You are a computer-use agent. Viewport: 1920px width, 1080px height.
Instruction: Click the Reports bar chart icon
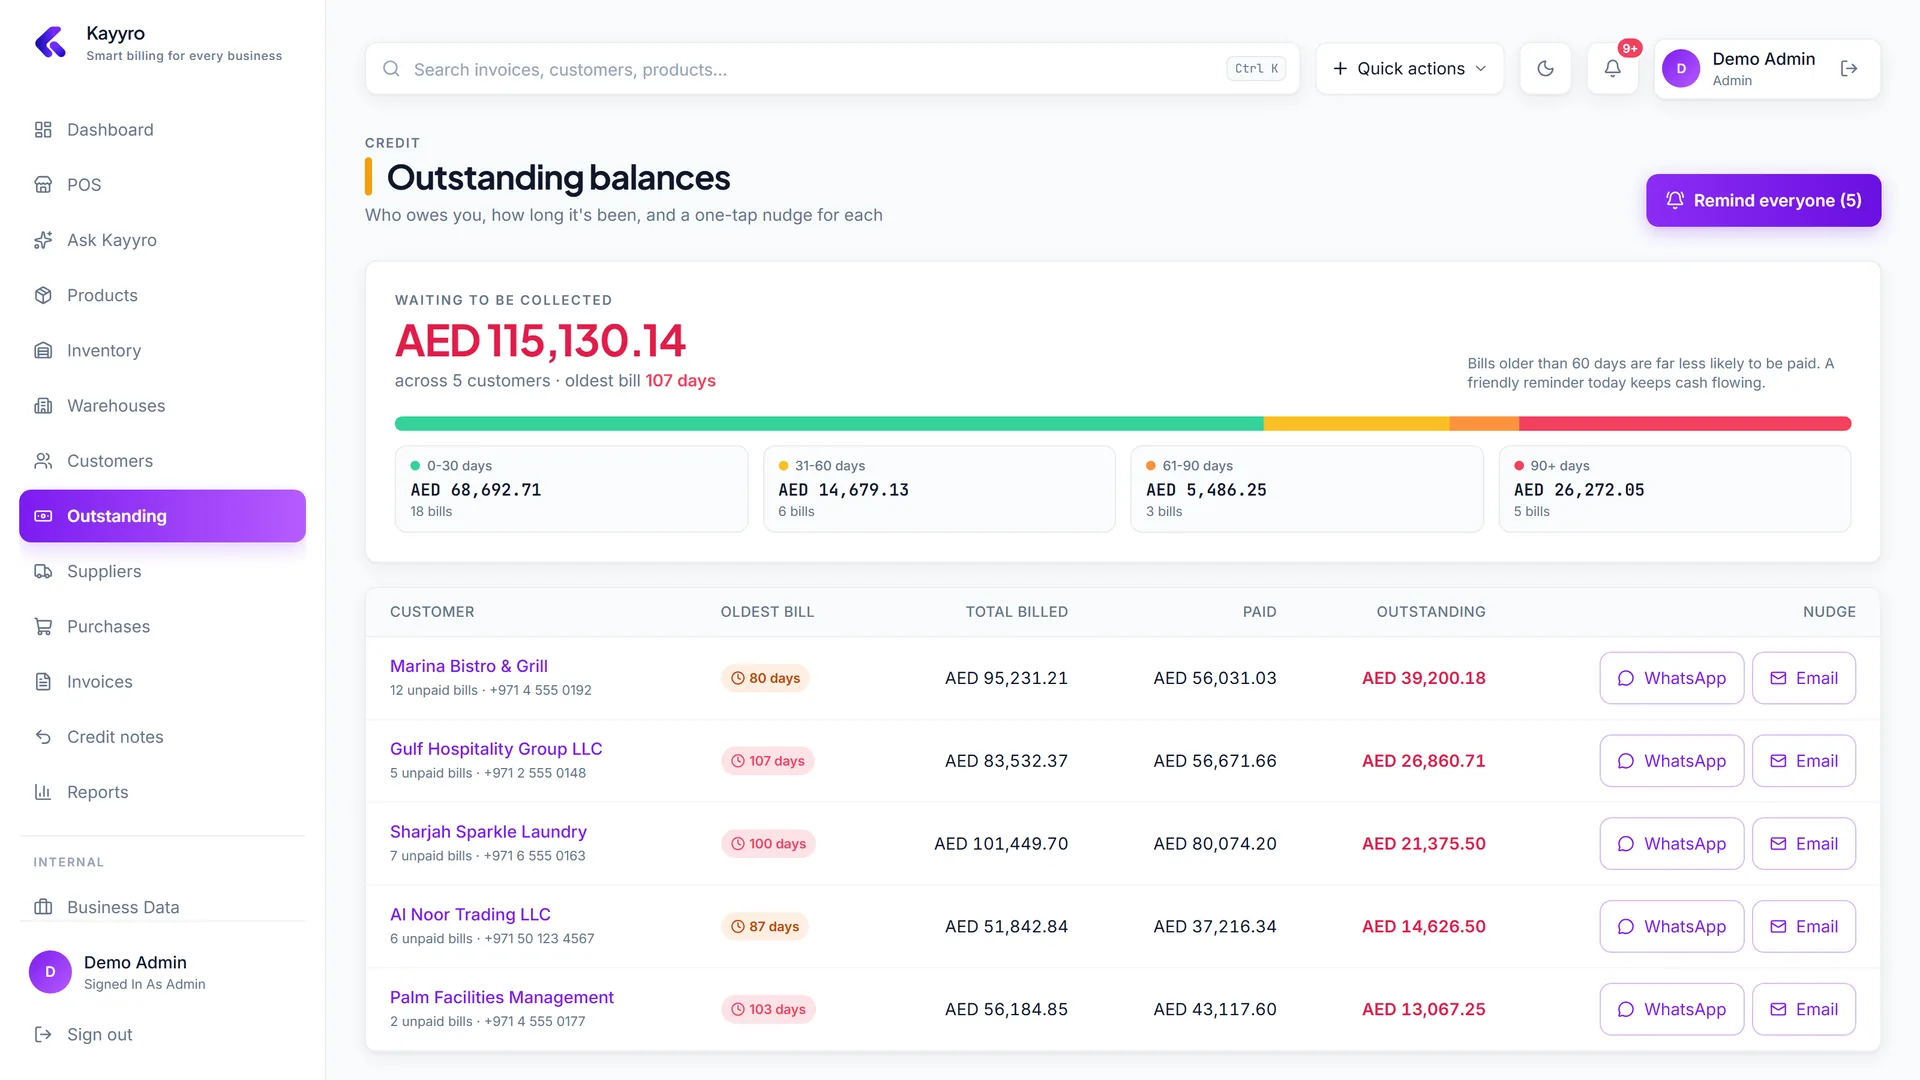pyautogui.click(x=43, y=792)
